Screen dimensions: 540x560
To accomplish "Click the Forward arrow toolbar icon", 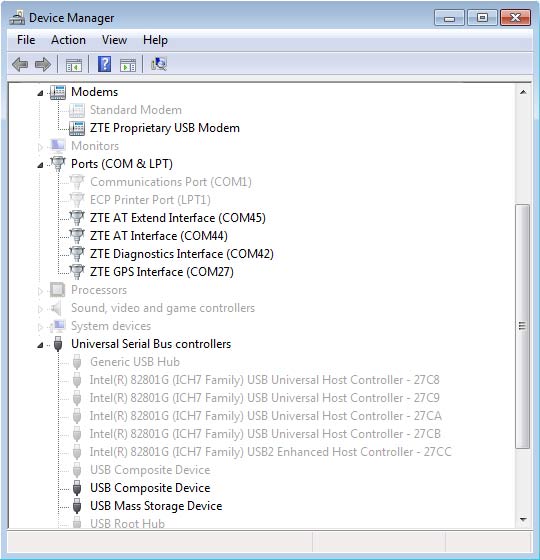I will coord(43,65).
